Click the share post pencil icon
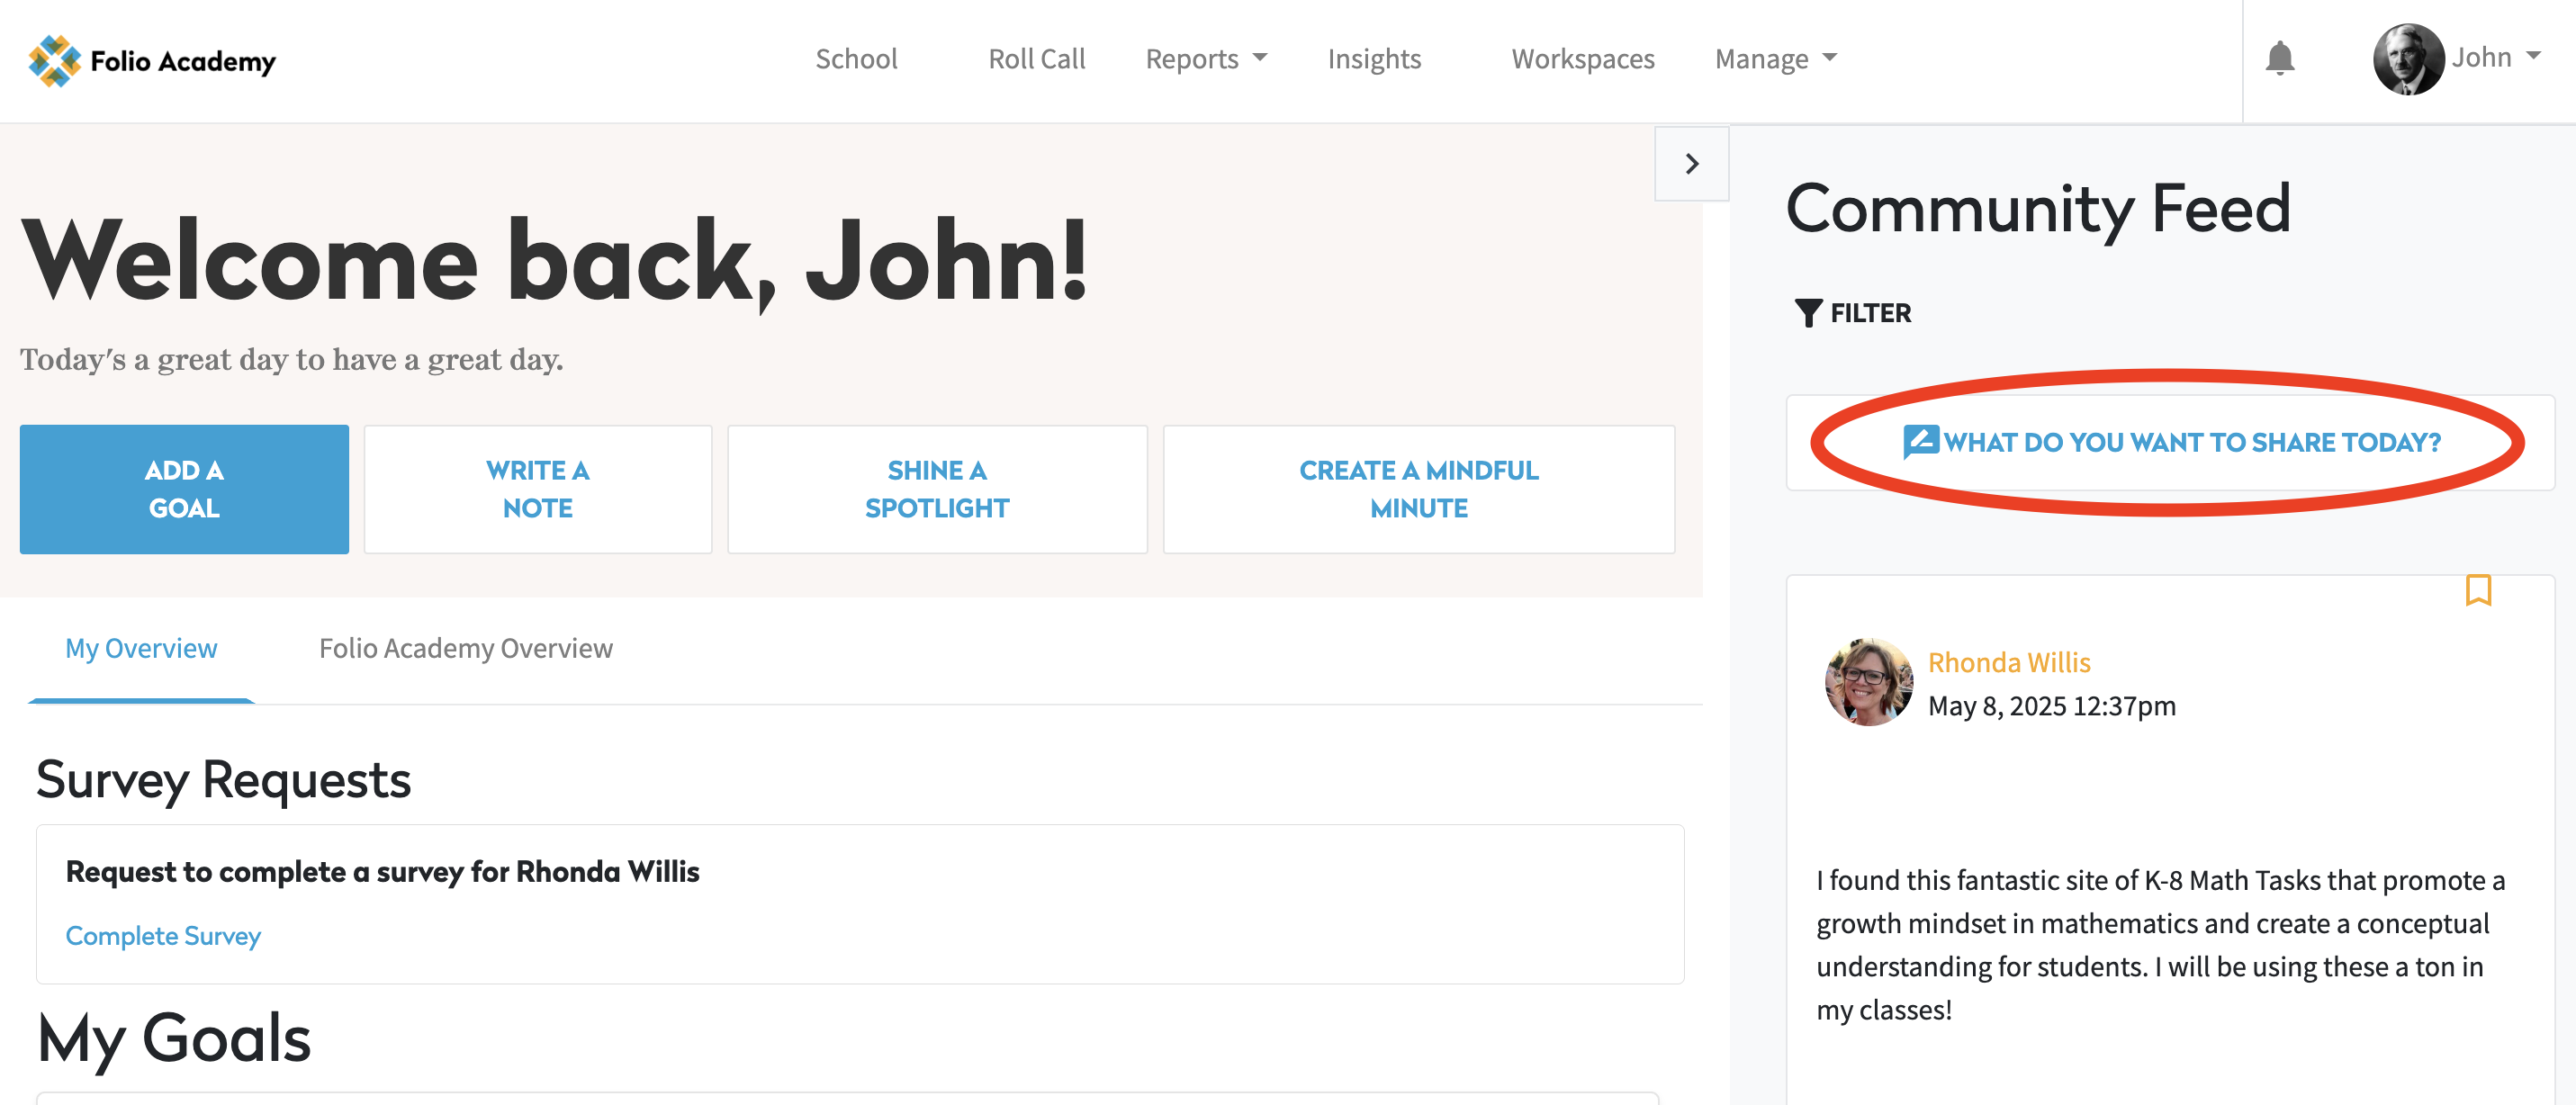 click(x=1920, y=441)
